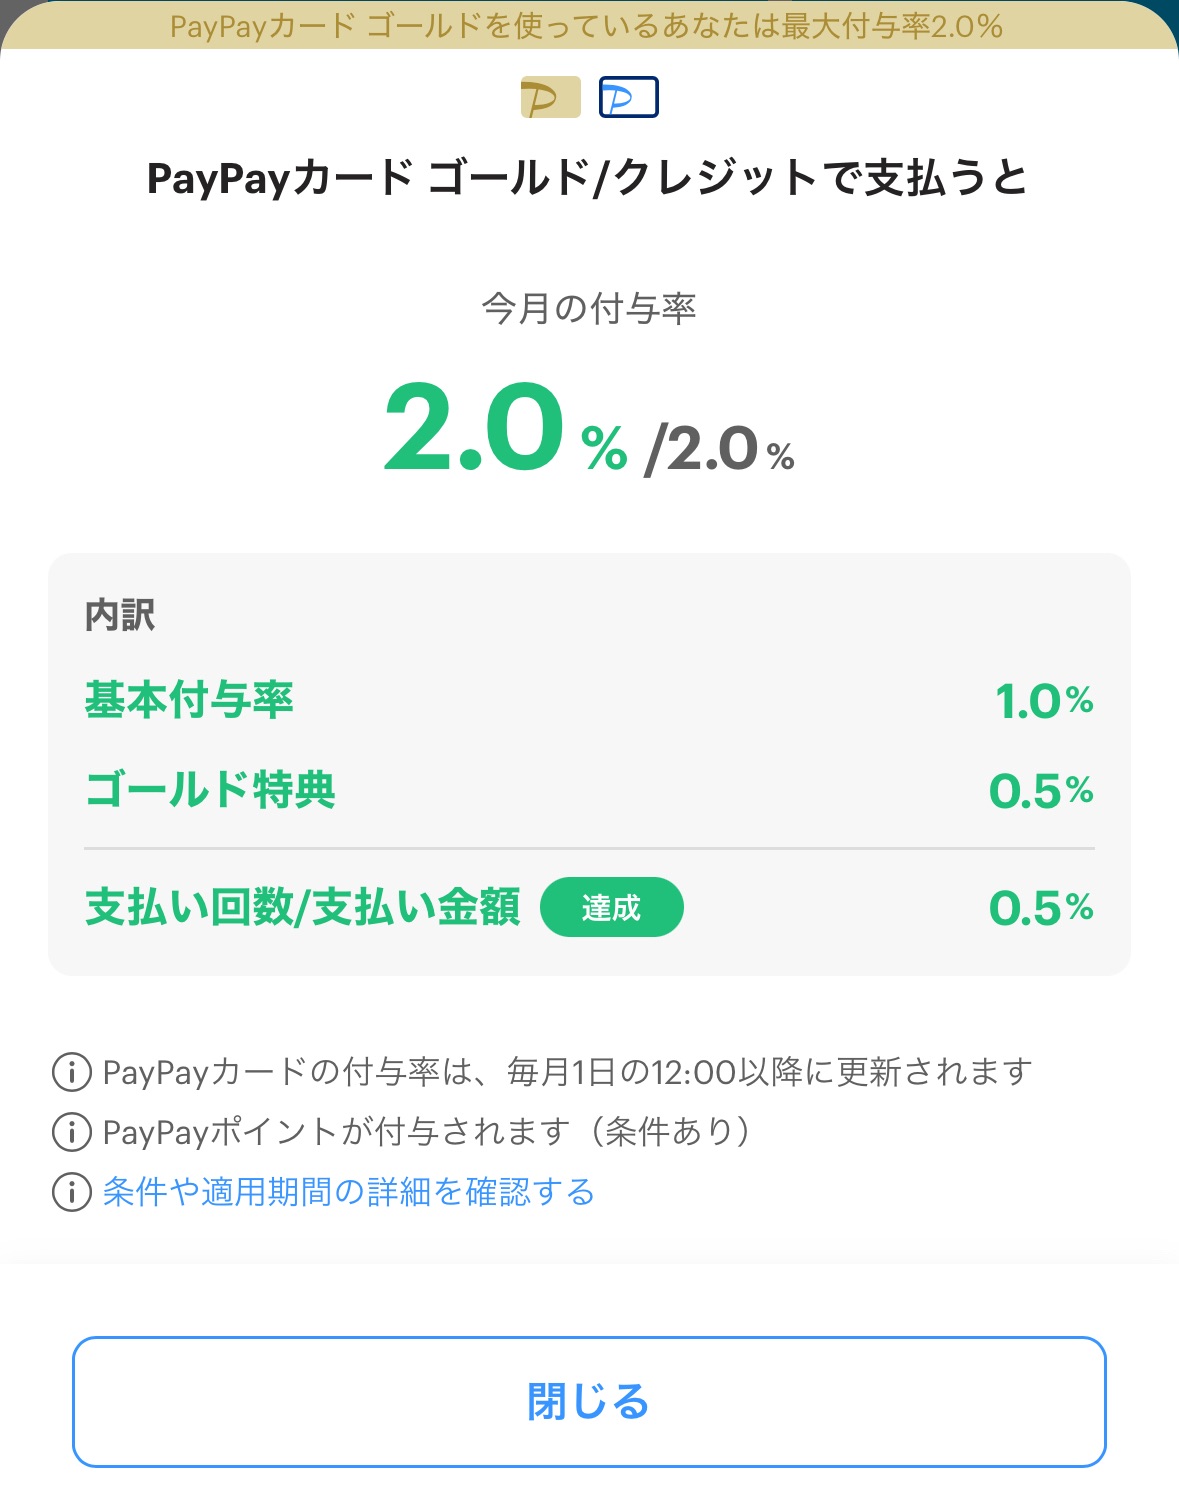The height and width of the screenshot is (1500, 1179).
Task: Tap the gold PayPay card icon
Action: tap(550, 97)
